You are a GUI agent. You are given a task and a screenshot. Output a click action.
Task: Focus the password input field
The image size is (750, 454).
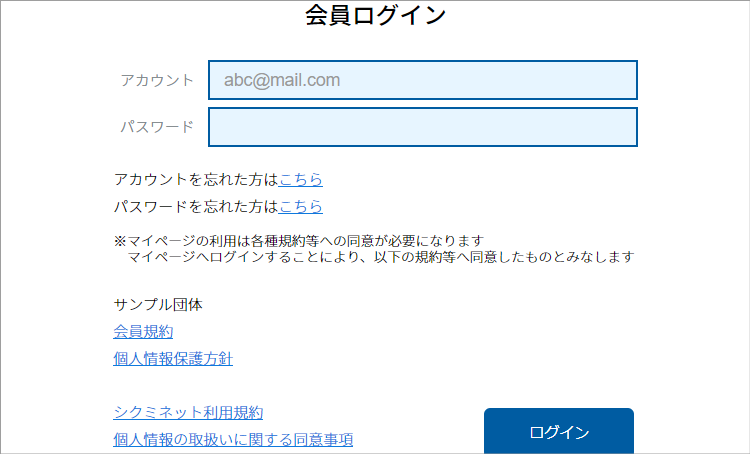click(x=422, y=127)
